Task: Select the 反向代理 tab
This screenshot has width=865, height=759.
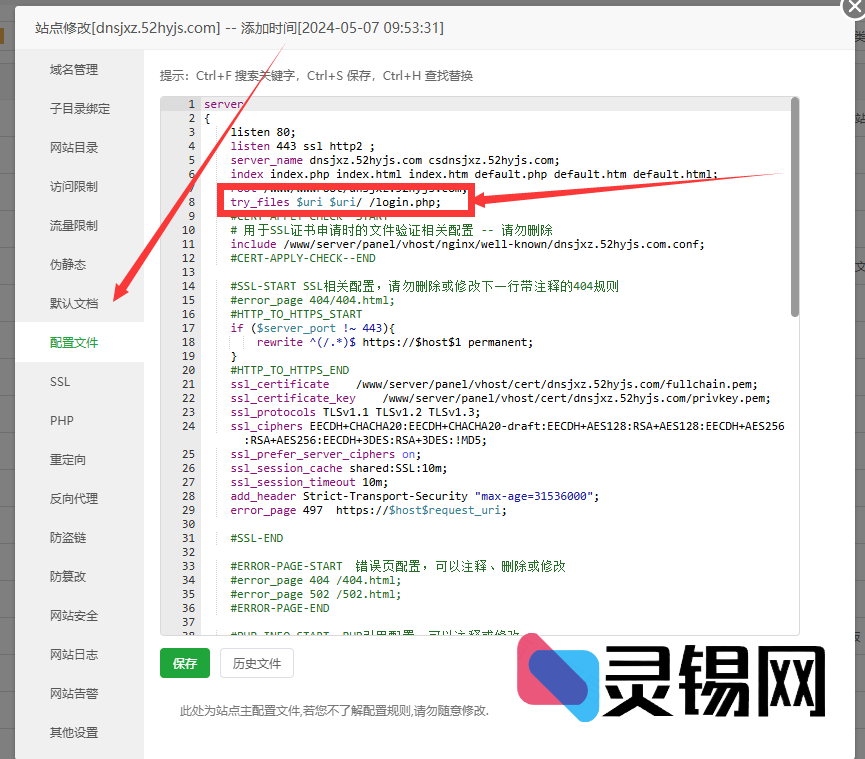Action: [x=74, y=499]
